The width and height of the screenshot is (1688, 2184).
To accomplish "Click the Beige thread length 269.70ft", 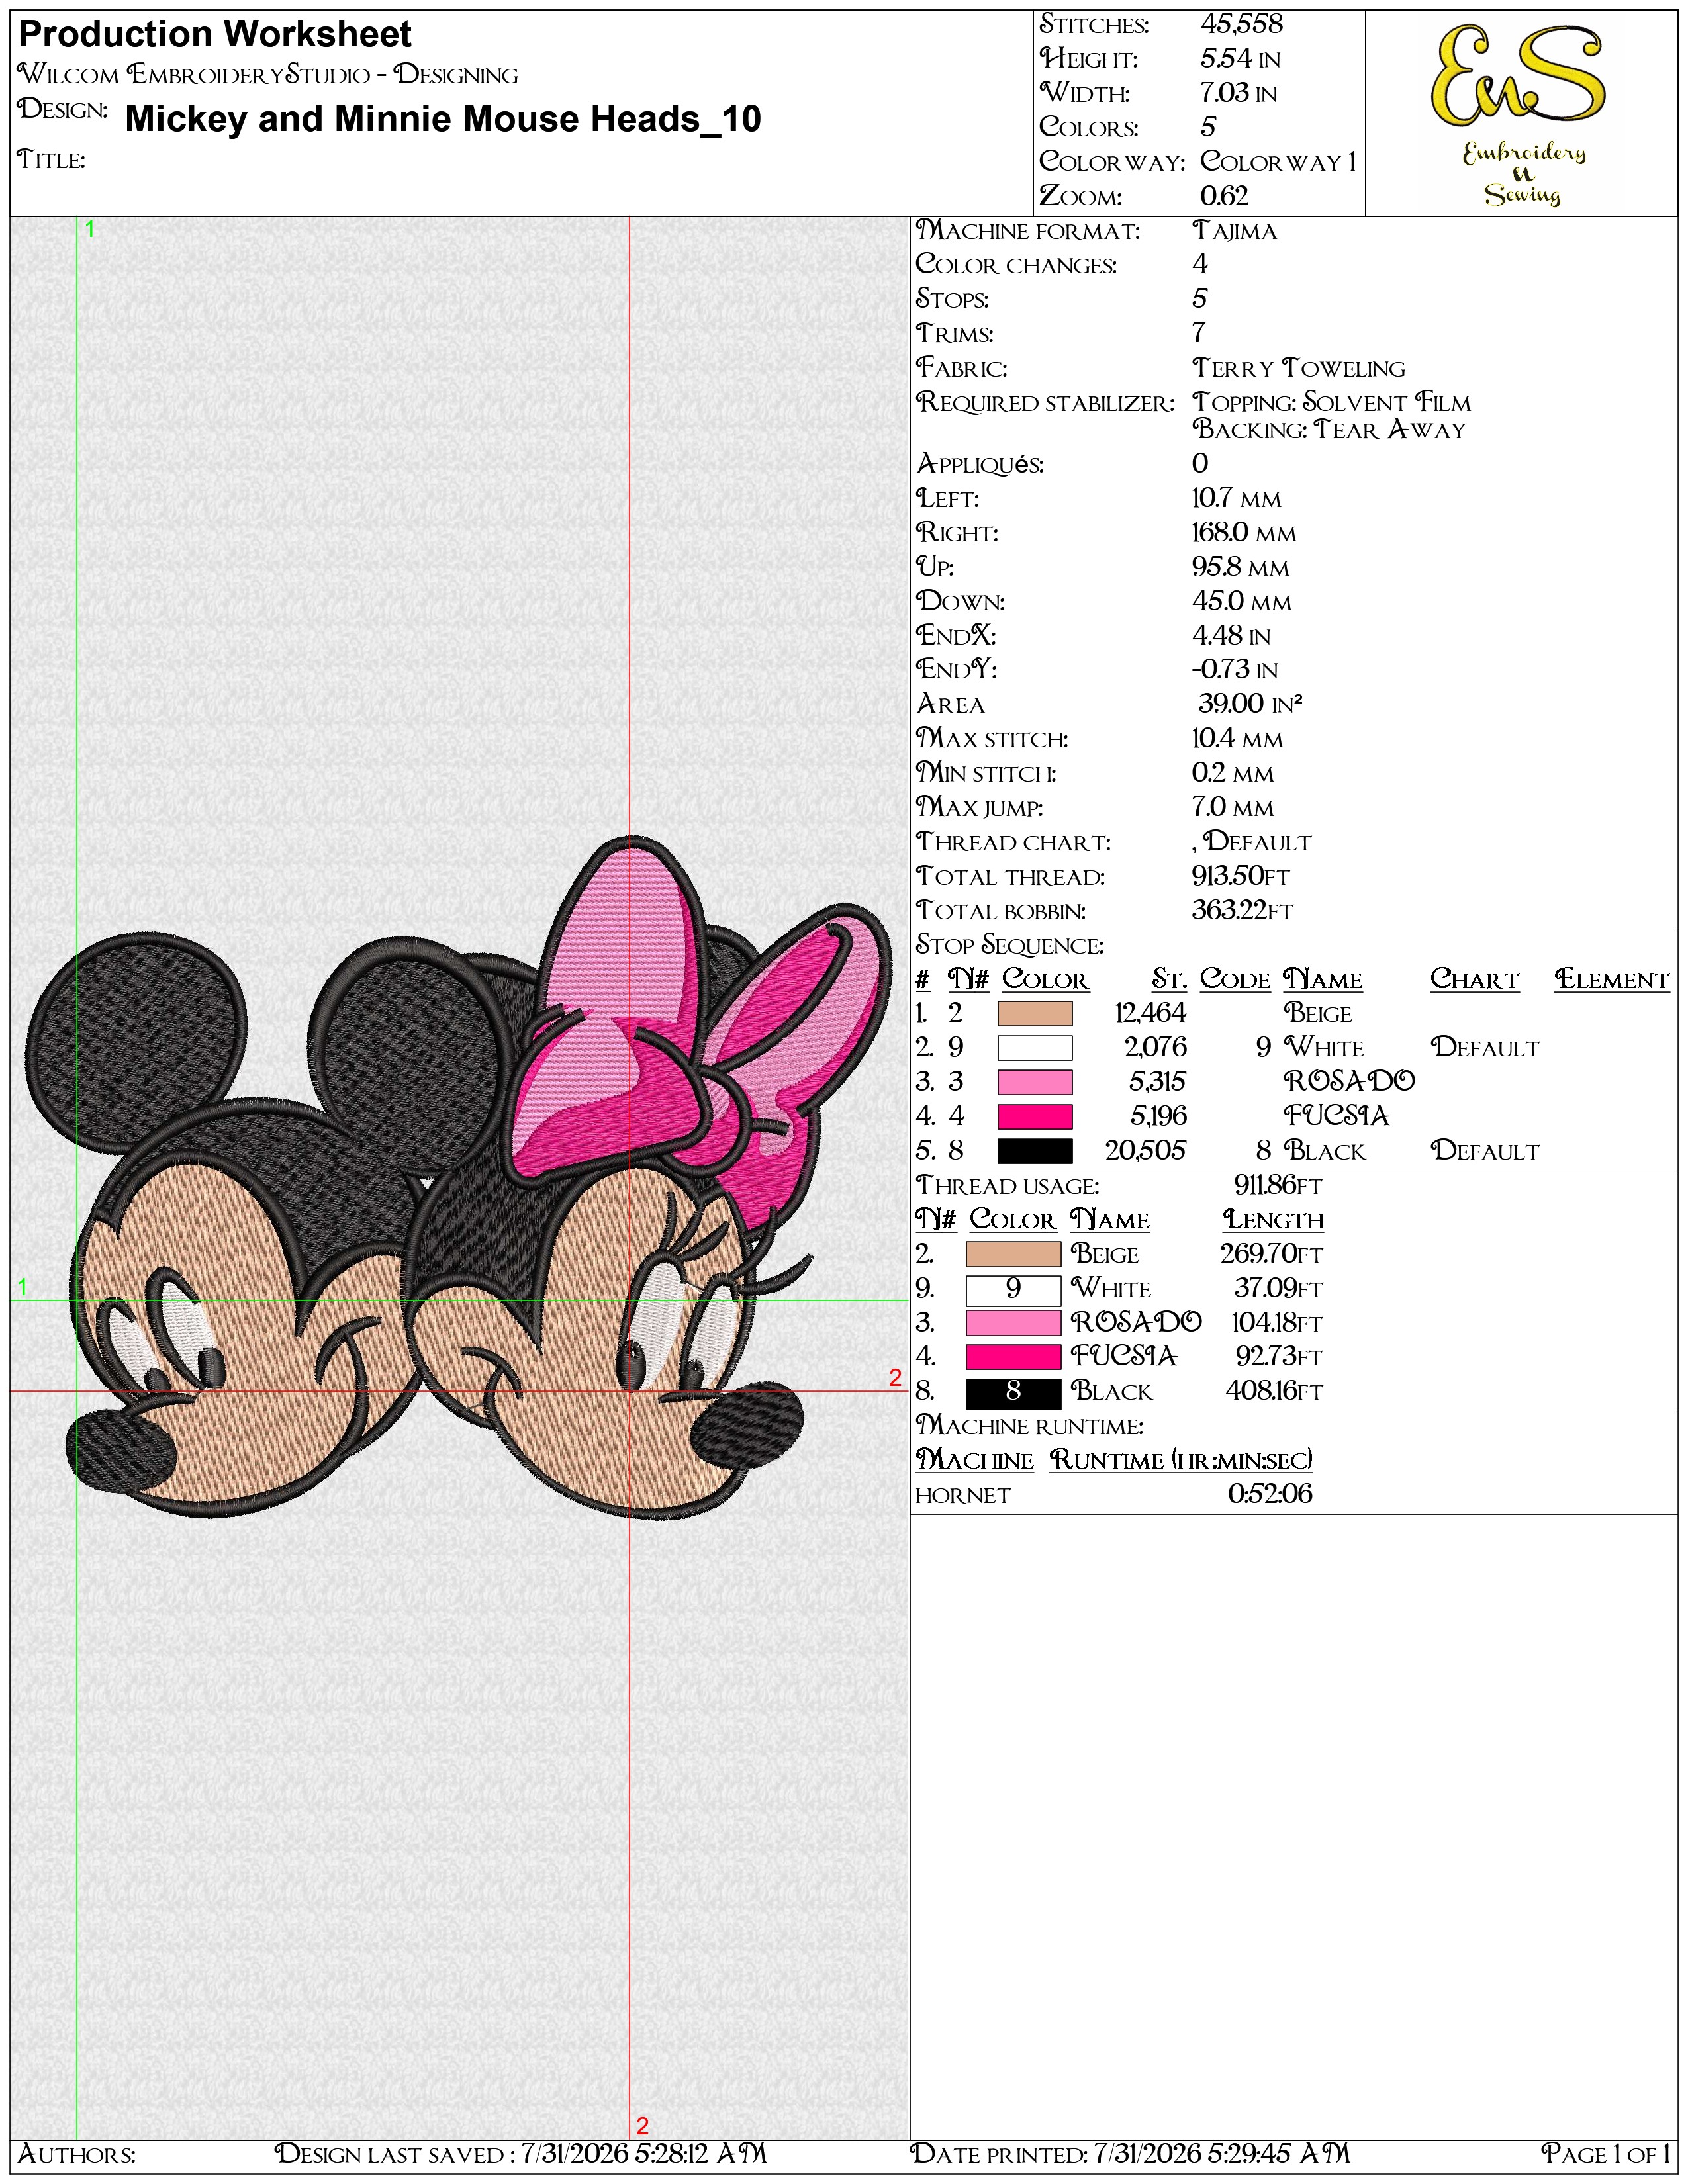I will (1271, 1254).
